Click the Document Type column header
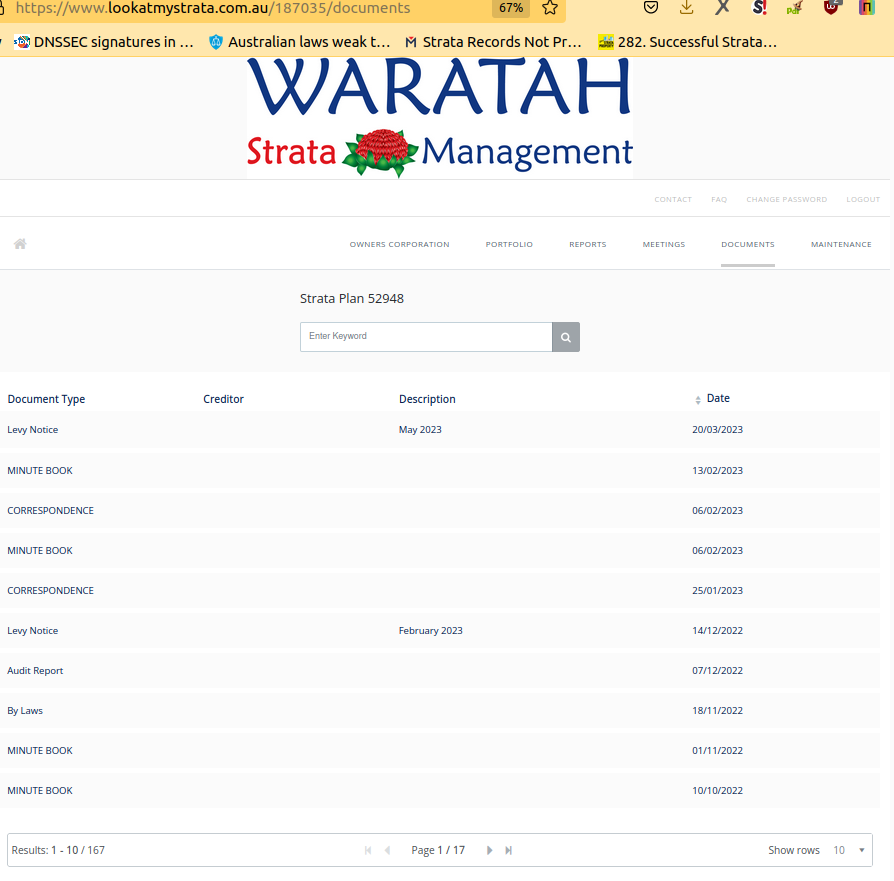 [46, 399]
